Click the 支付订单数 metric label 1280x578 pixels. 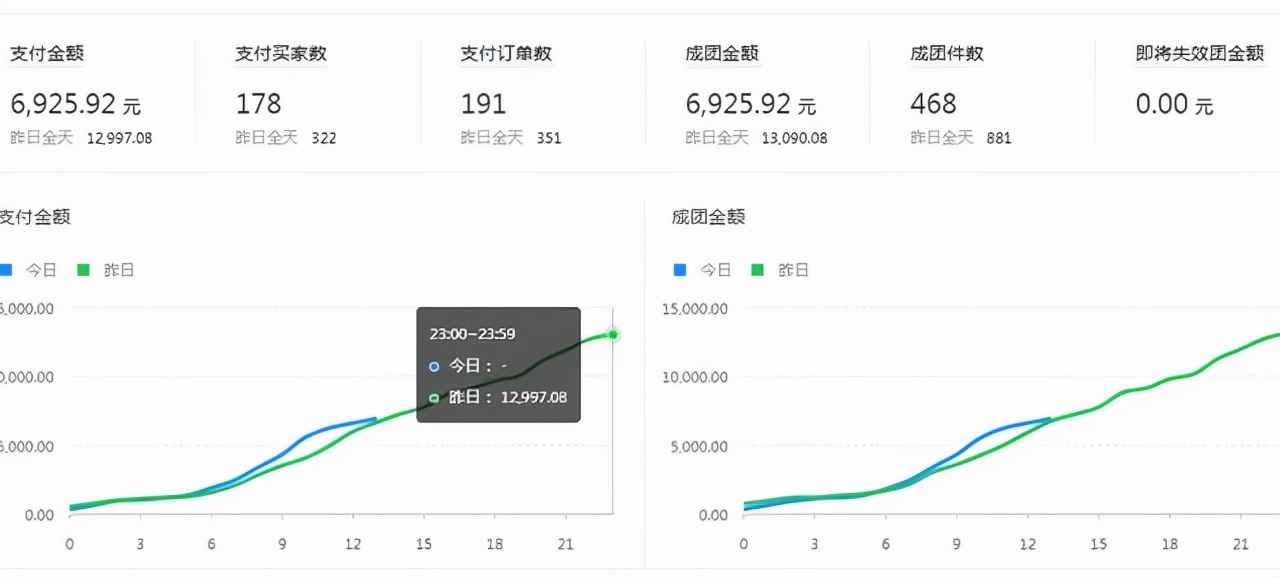click(506, 54)
